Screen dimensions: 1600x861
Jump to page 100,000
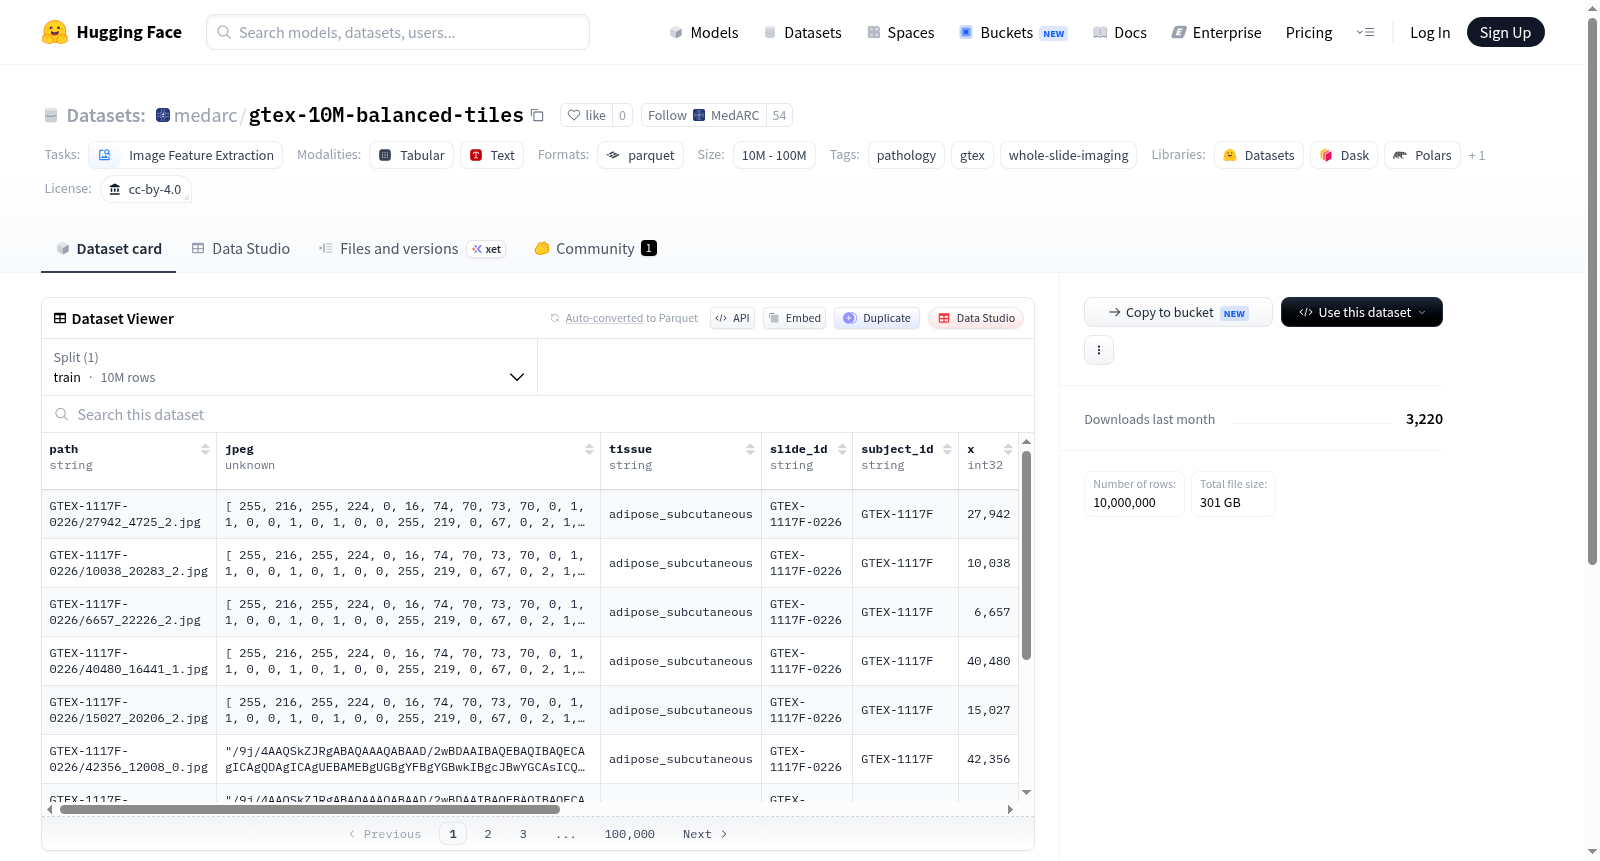coord(630,834)
